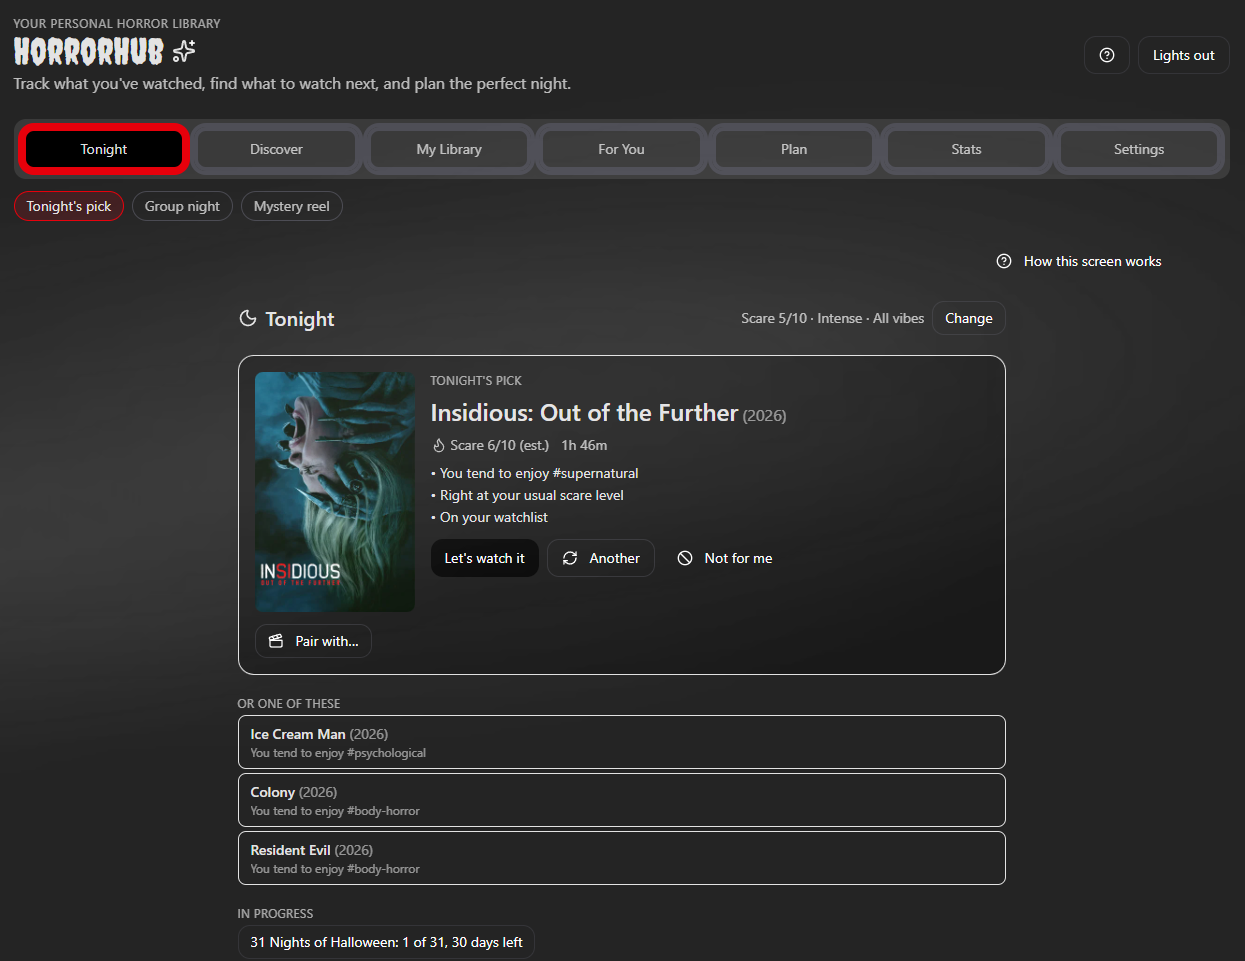Open the My Library tab
This screenshot has width=1245, height=961.
(449, 149)
